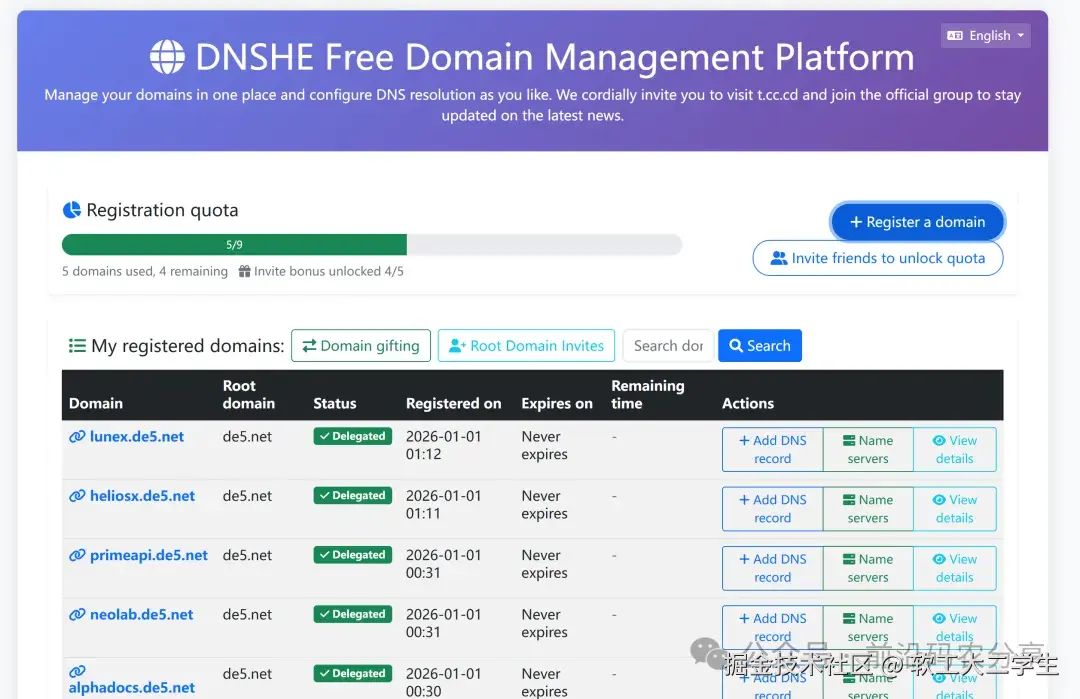1080x699 pixels.
Task: Click Delegated badge in neolab.de5.net row
Action: tap(353, 614)
